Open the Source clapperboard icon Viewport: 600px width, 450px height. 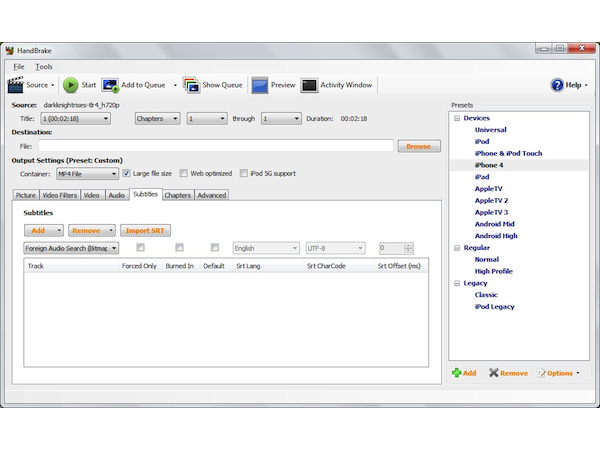point(16,85)
